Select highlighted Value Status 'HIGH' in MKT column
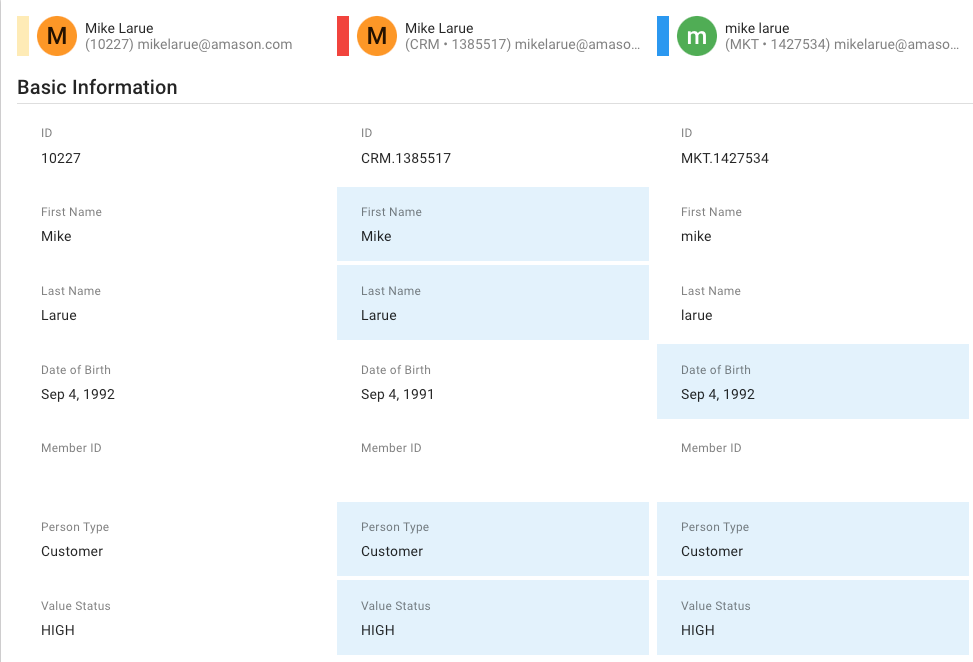Image resolution: width=973 pixels, height=662 pixels. [812, 617]
